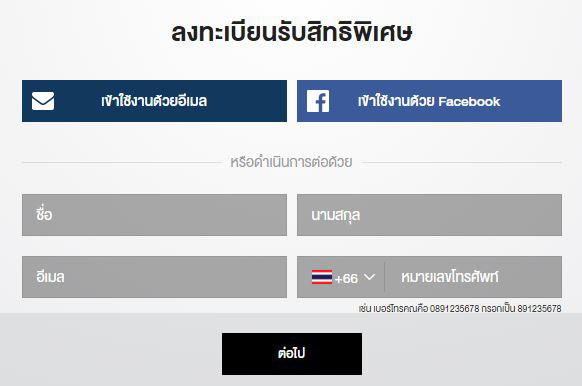Click the divider line left of หรือดำเนินการต่อด้วย

122,163
